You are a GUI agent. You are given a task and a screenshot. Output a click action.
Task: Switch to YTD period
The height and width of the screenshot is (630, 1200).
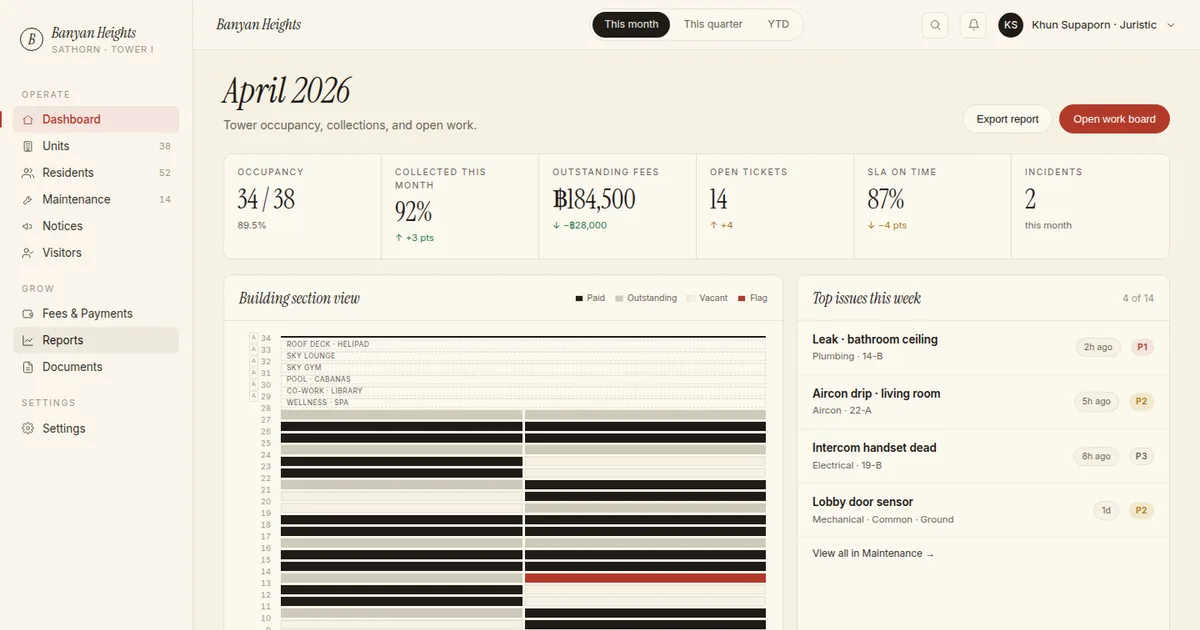pyautogui.click(x=778, y=25)
